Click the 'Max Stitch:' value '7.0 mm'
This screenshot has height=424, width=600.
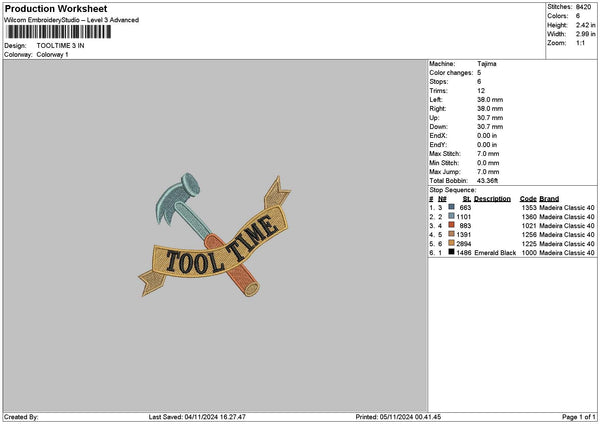point(488,154)
